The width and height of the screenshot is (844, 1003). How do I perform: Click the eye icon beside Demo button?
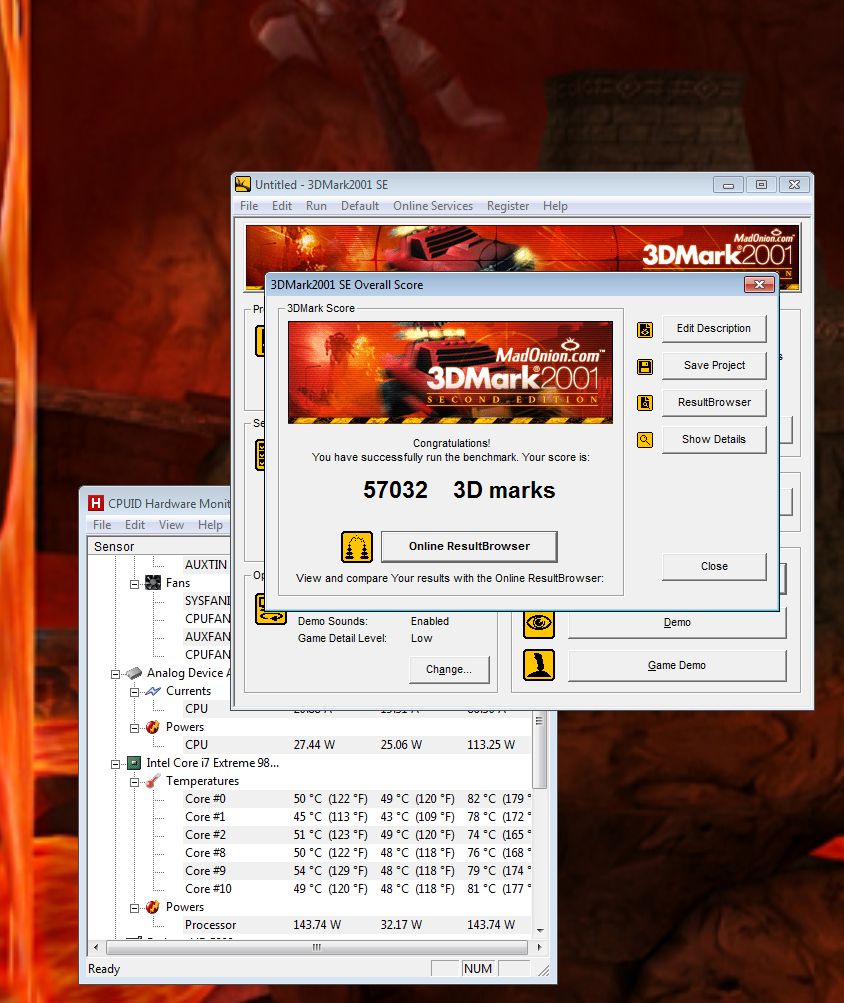[539, 622]
